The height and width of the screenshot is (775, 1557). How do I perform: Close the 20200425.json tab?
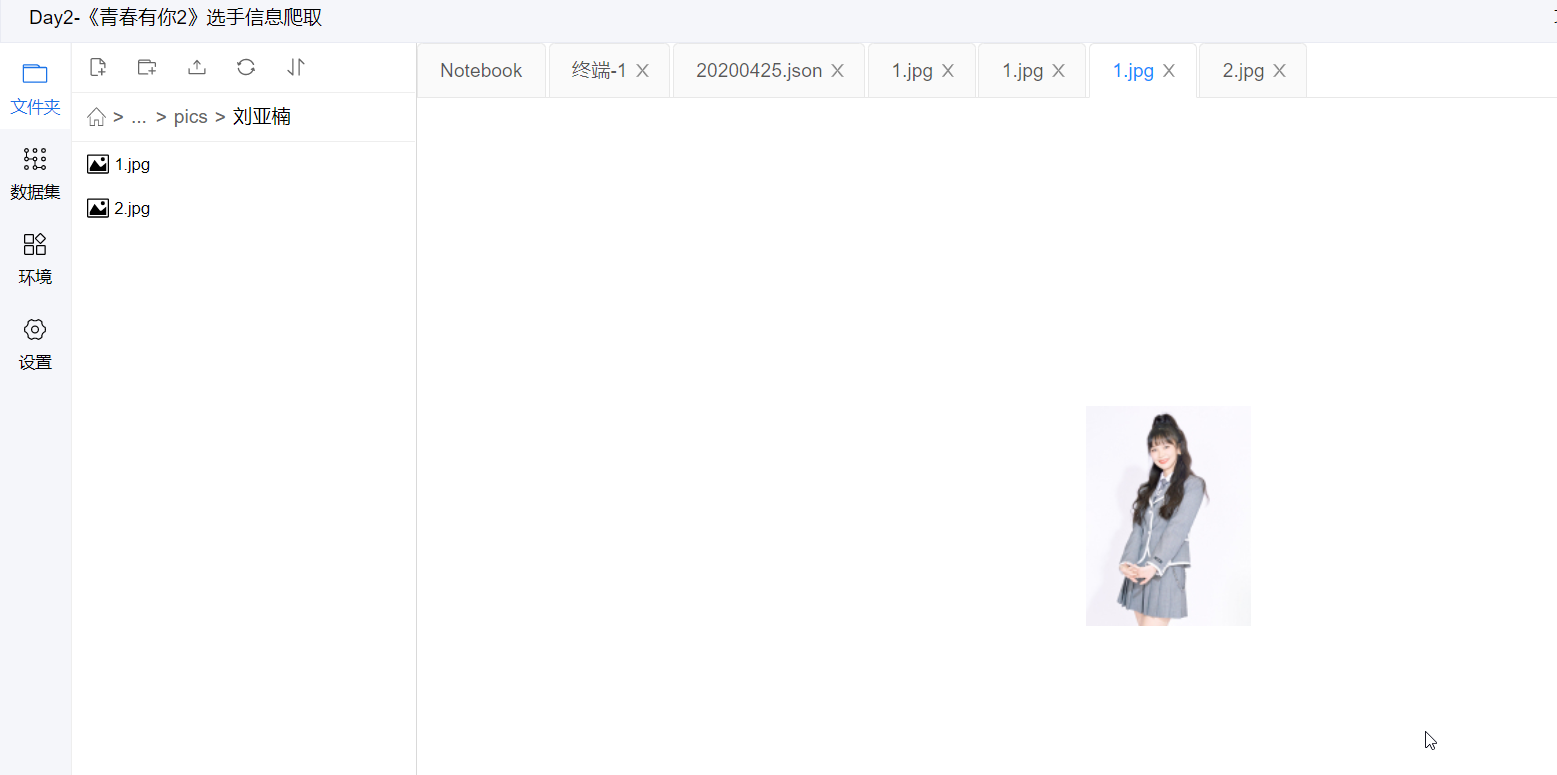(838, 71)
